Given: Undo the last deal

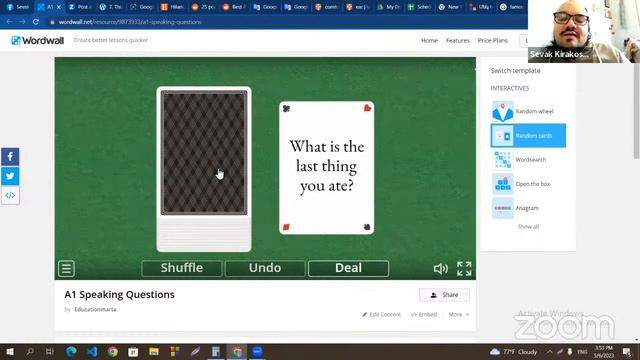Looking at the screenshot, I should [x=265, y=268].
